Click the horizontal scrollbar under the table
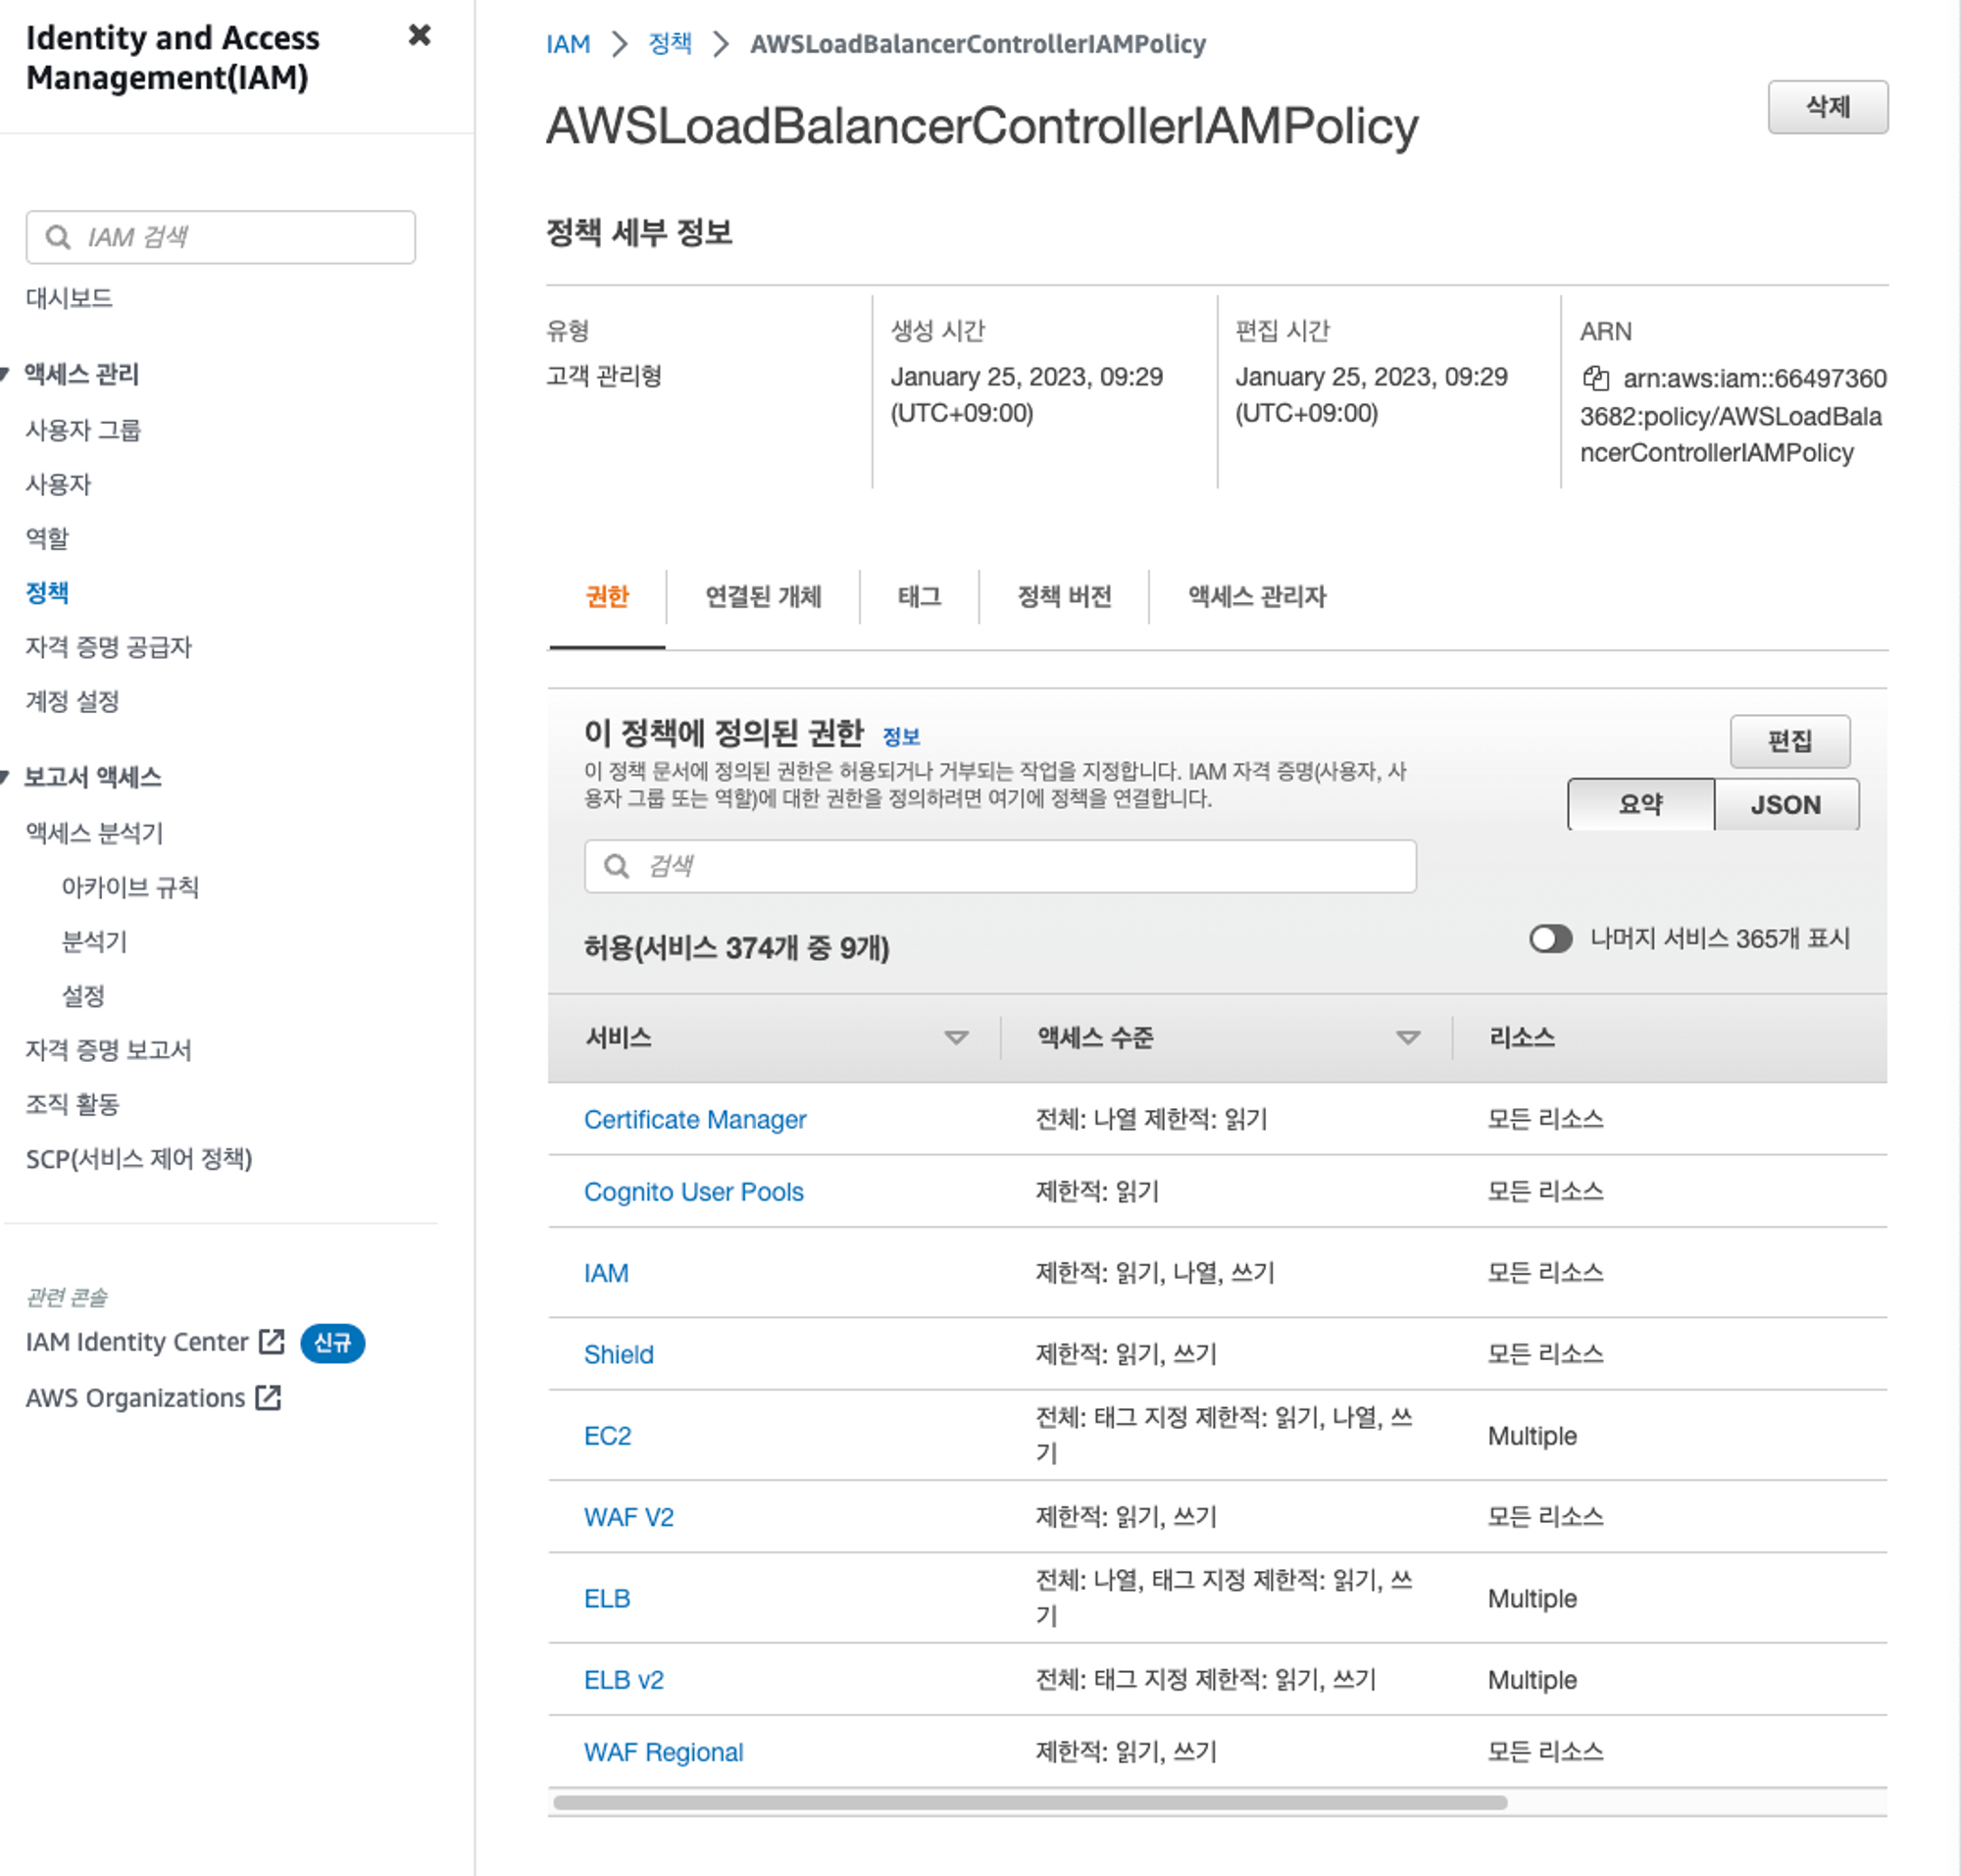The image size is (1961, 1876). (1030, 1802)
